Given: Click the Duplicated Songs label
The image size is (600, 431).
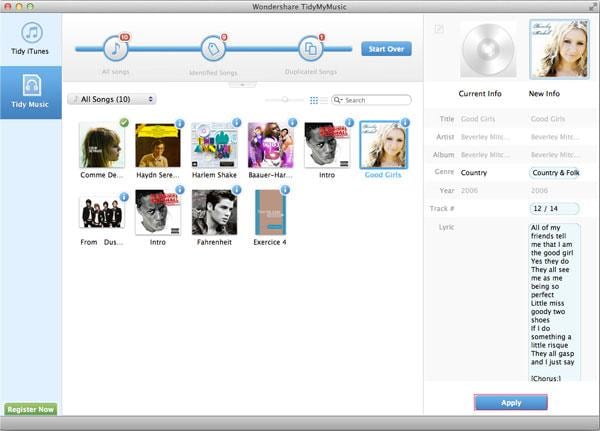Looking at the screenshot, I should (x=311, y=72).
